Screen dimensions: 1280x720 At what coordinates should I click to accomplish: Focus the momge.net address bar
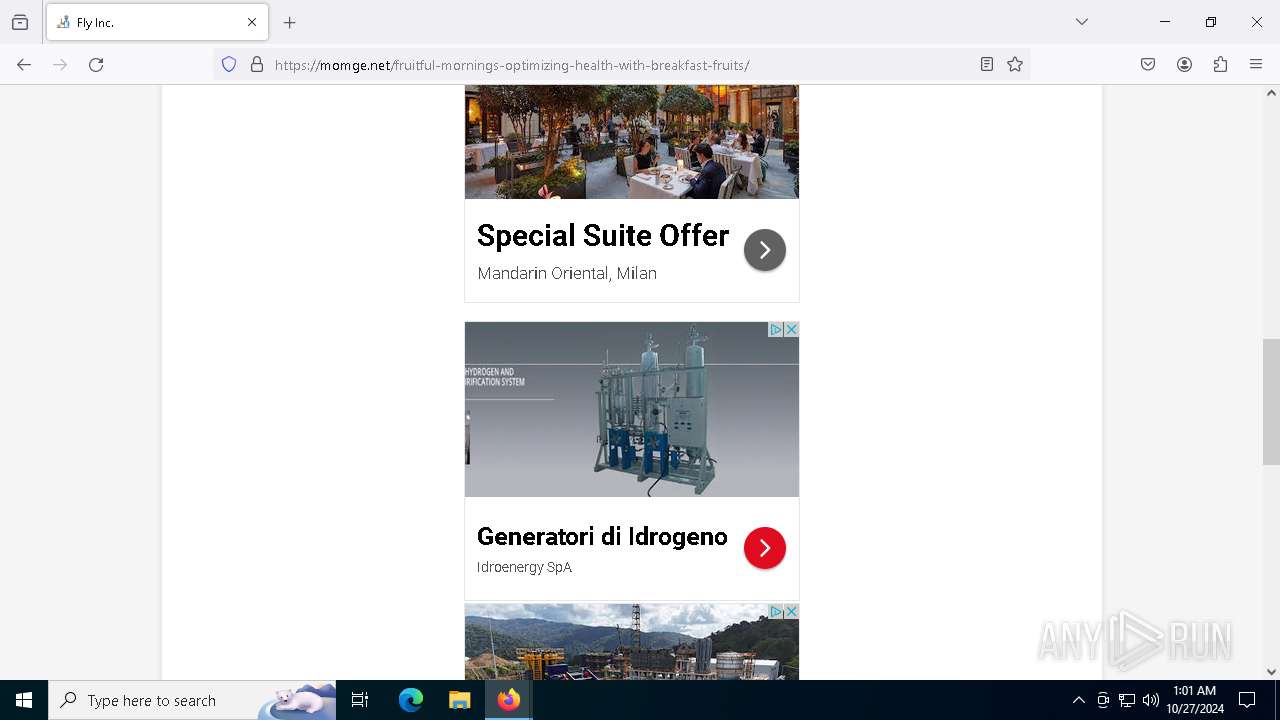click(x=620, y=65)
